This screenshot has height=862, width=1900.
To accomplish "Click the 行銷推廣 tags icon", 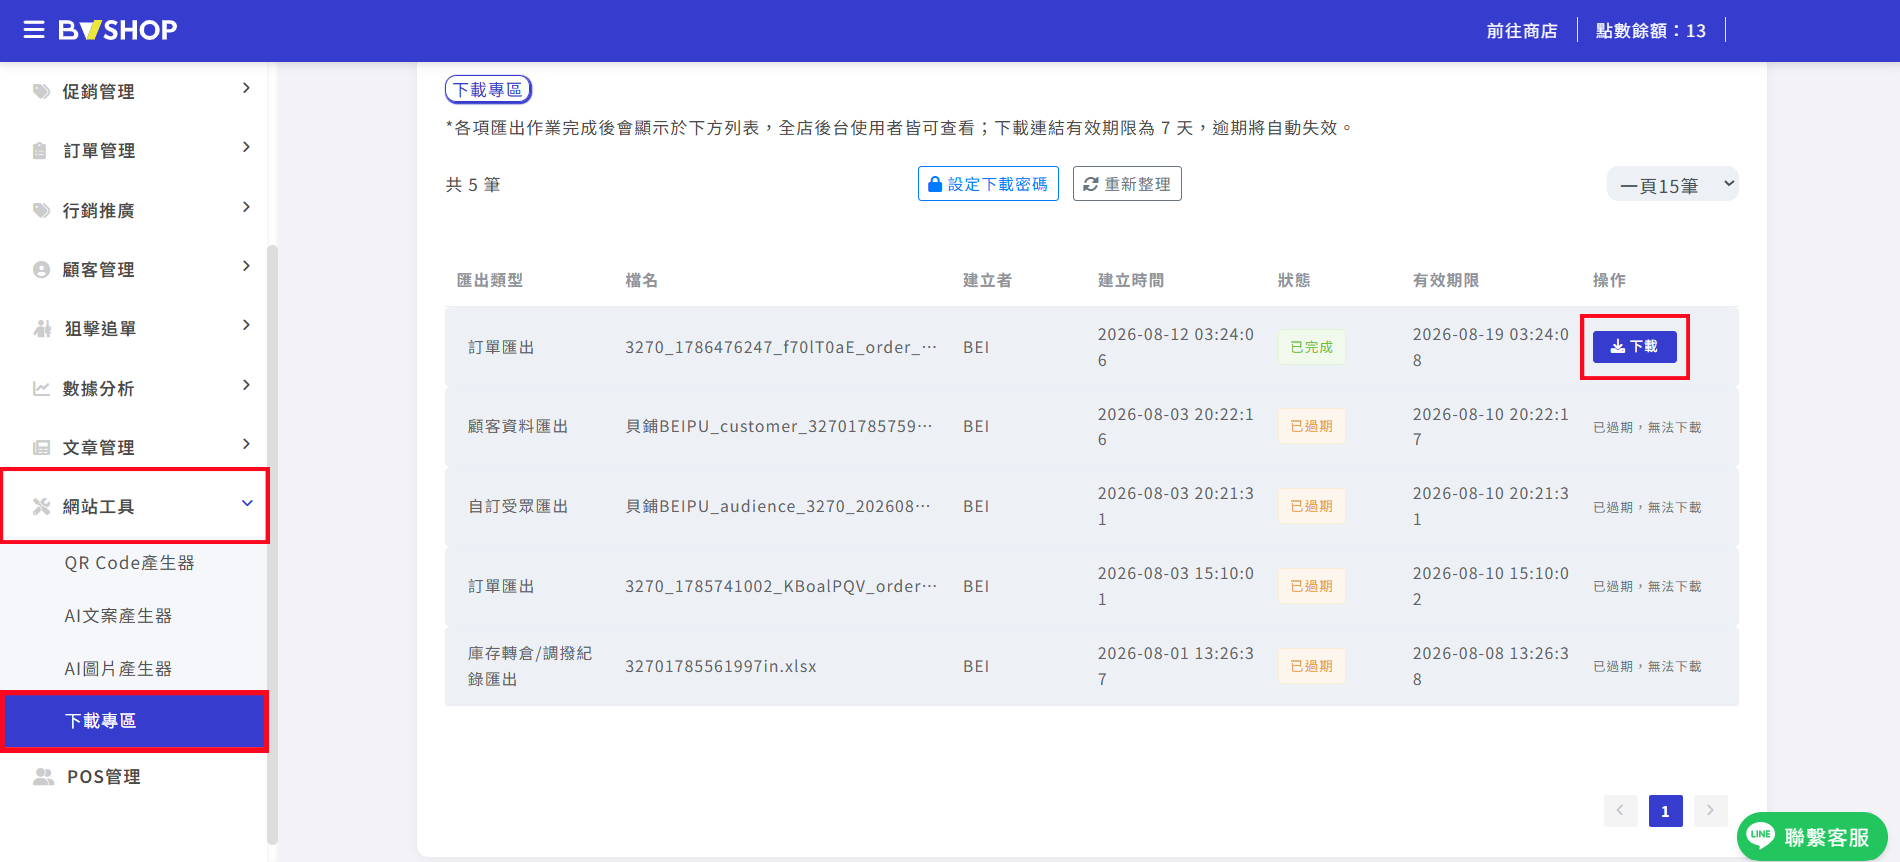I will 41,210.
